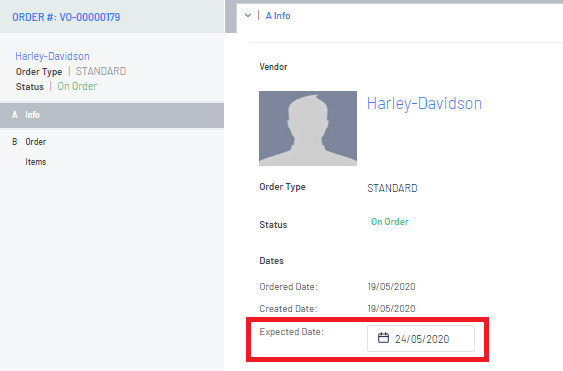Open Harley-Davidson link in left sidebar
This screenshot has height=371, width=563.
tap(52, 56)
